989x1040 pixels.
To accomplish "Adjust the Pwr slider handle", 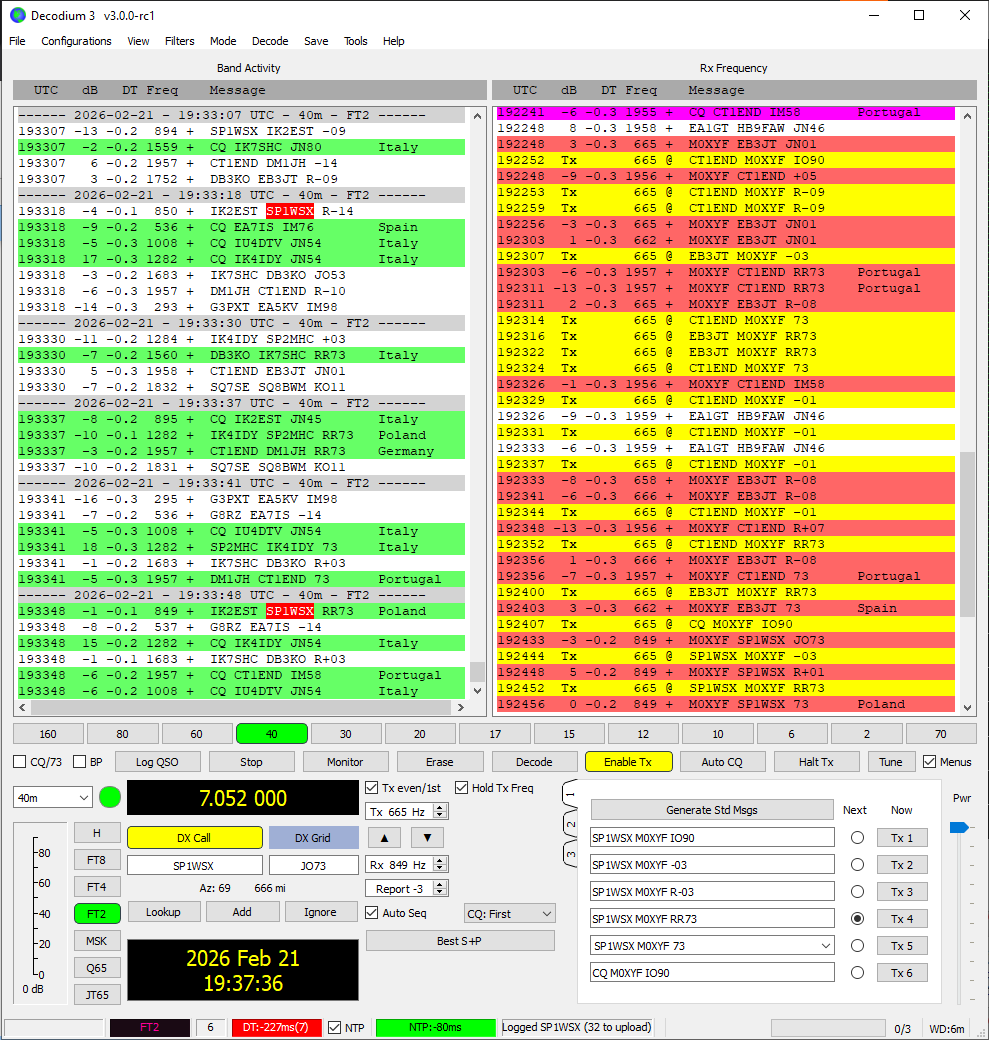I will tap(958, 827).
